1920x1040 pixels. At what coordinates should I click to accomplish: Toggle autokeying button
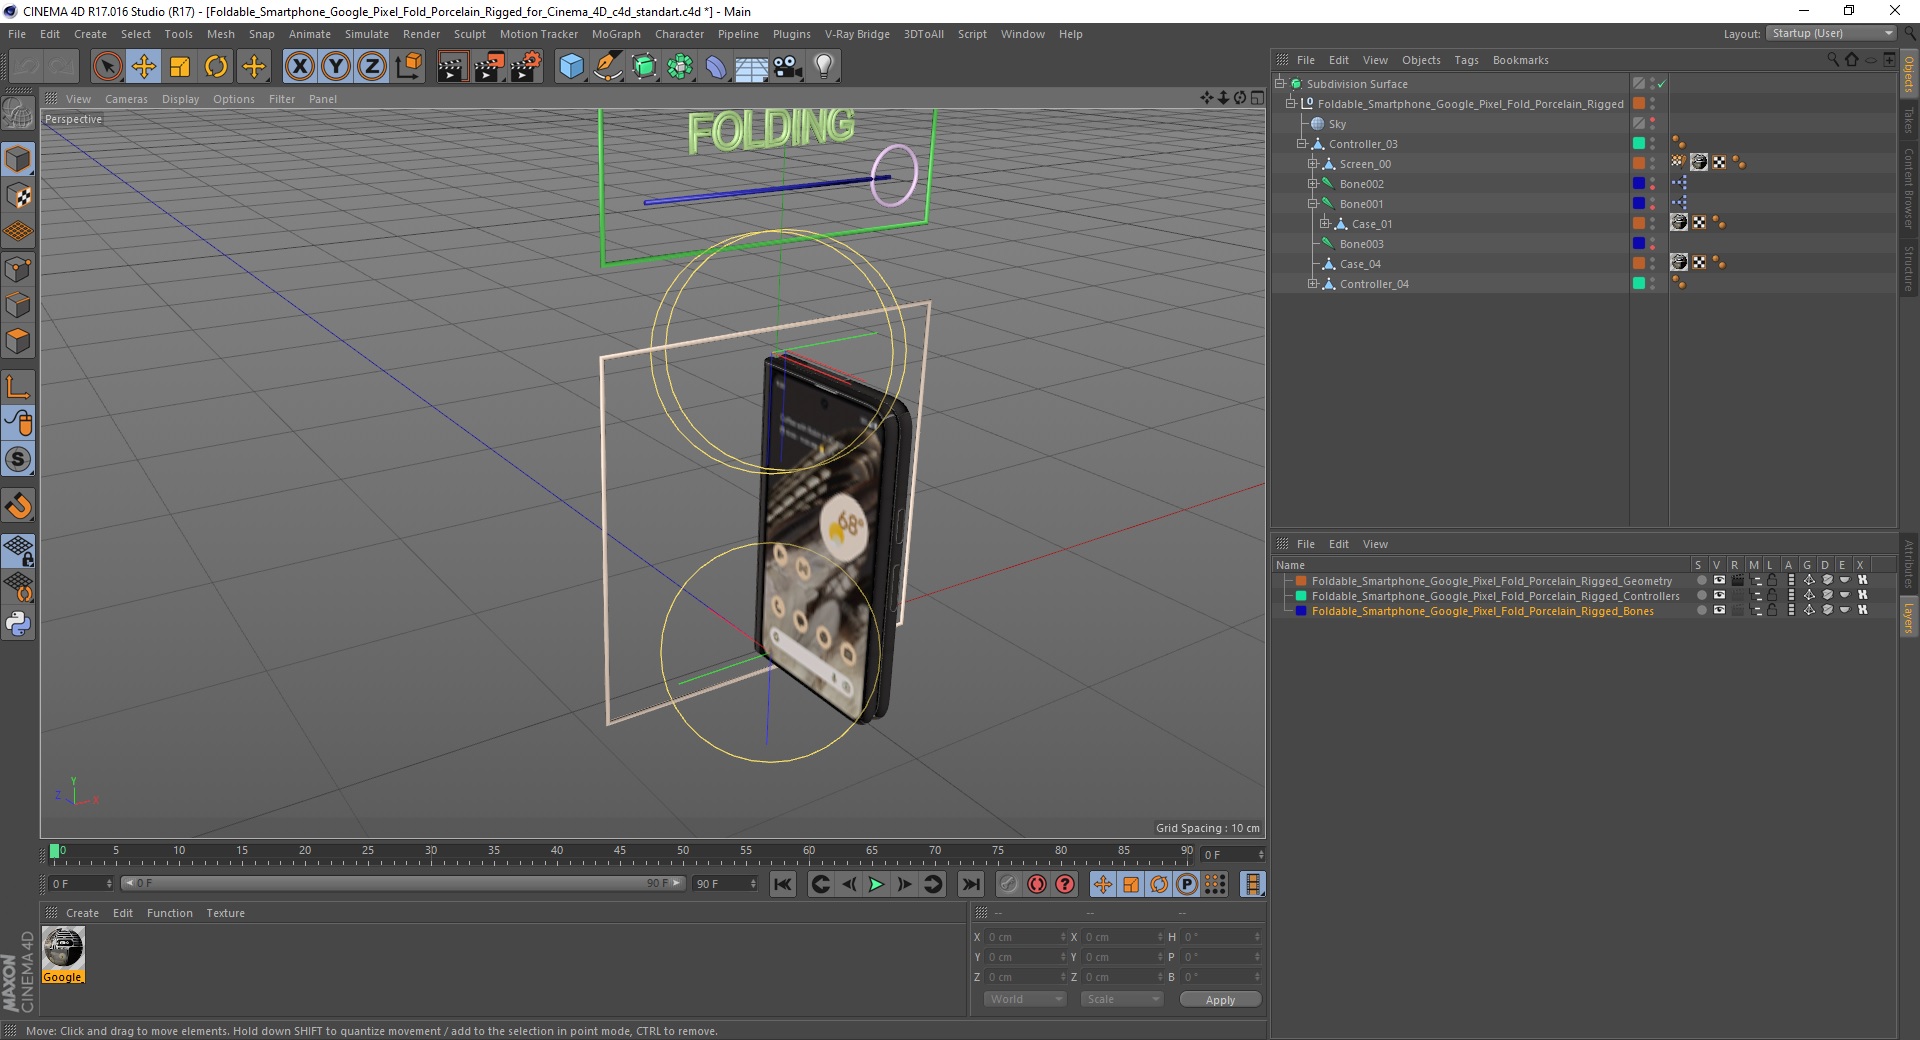click(1037, 884)
